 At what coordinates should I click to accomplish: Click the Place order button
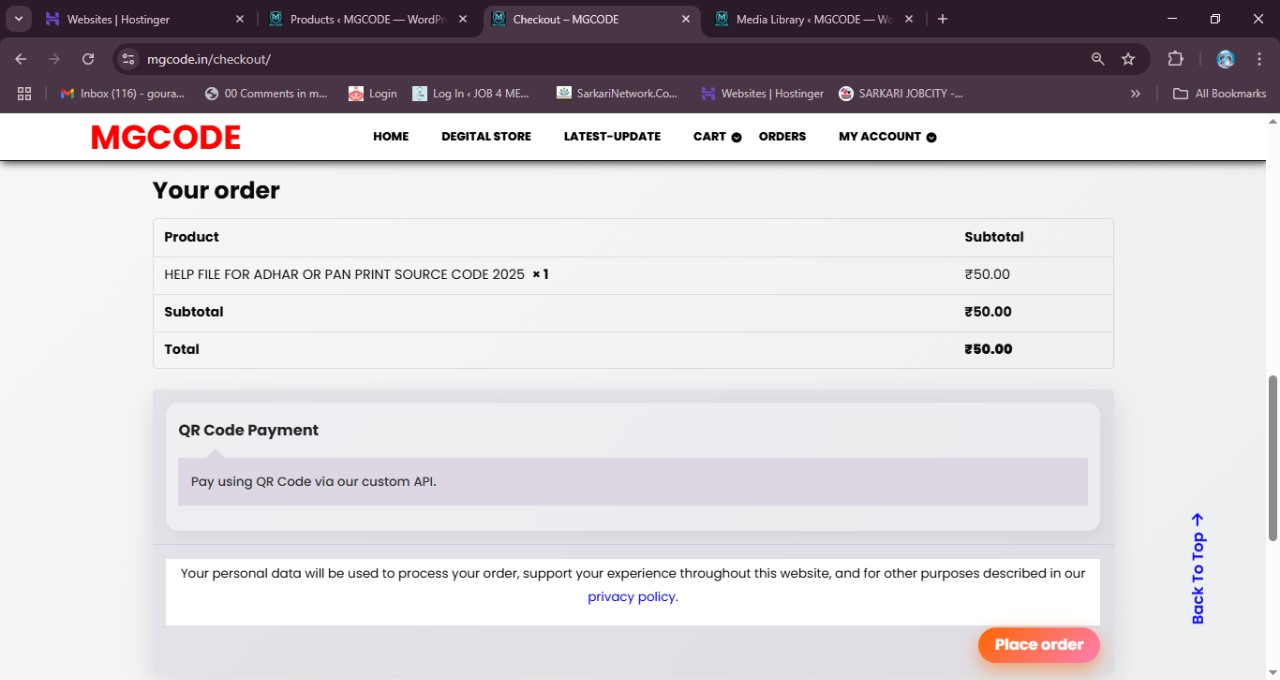tap(1038, 645)
